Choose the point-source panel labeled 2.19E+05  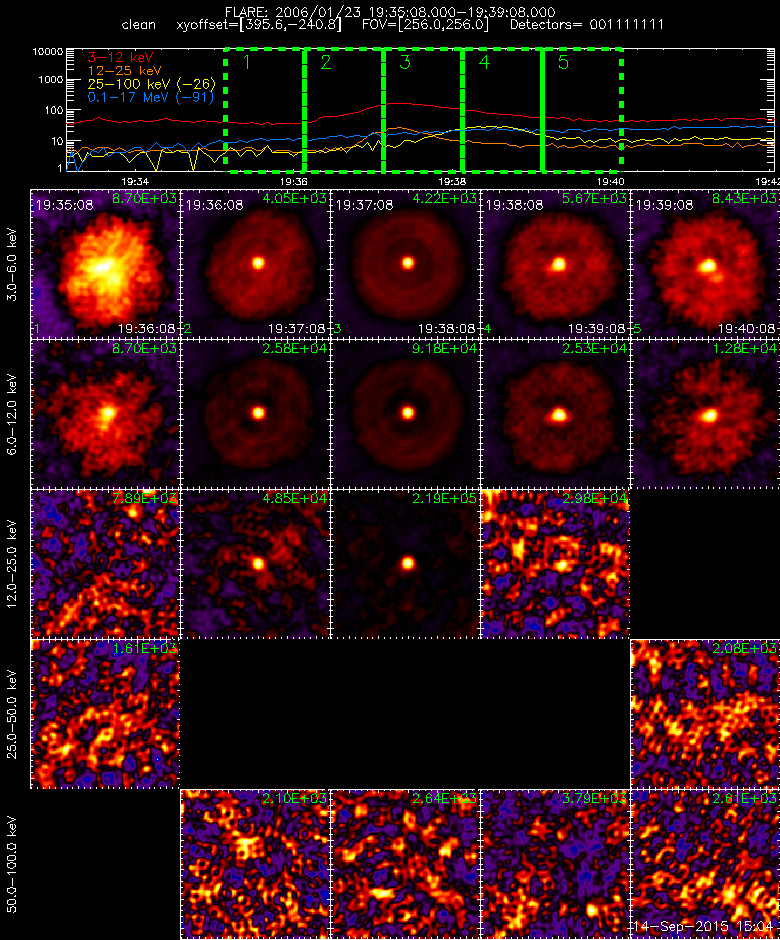click(405, 564)
